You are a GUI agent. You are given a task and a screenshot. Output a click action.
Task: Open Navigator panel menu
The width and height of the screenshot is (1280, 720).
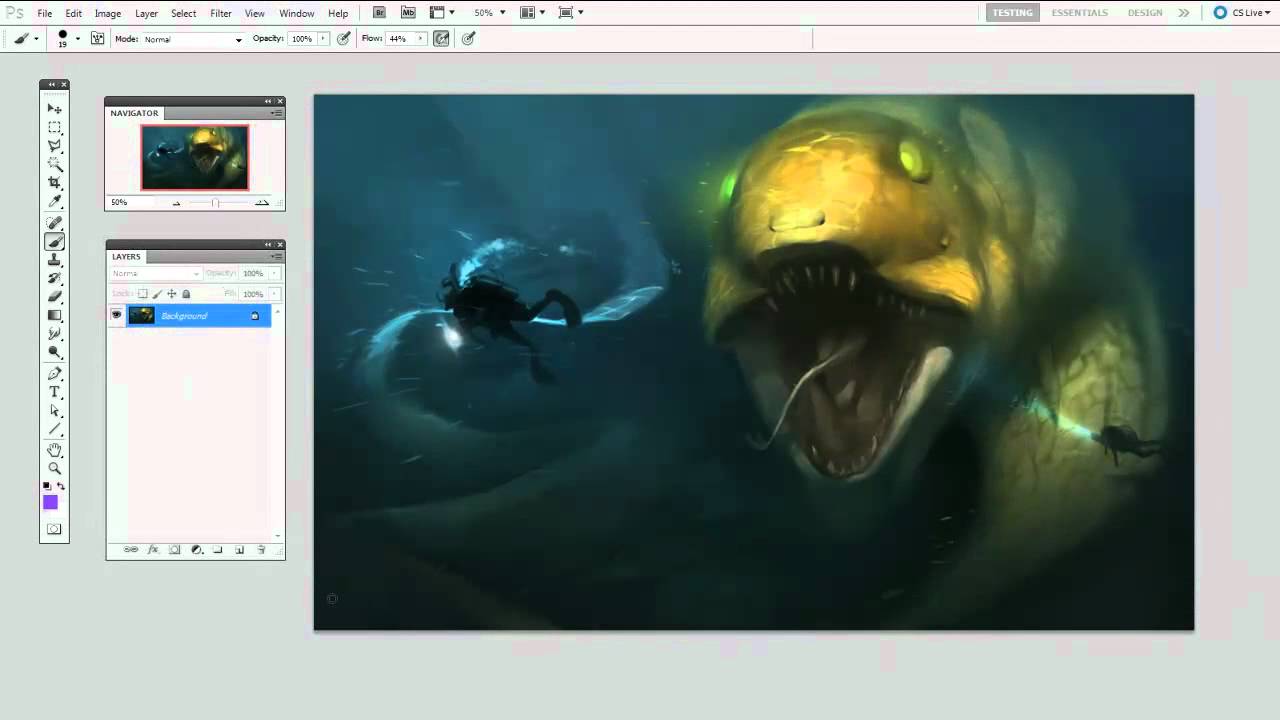(x=277, y=113)
